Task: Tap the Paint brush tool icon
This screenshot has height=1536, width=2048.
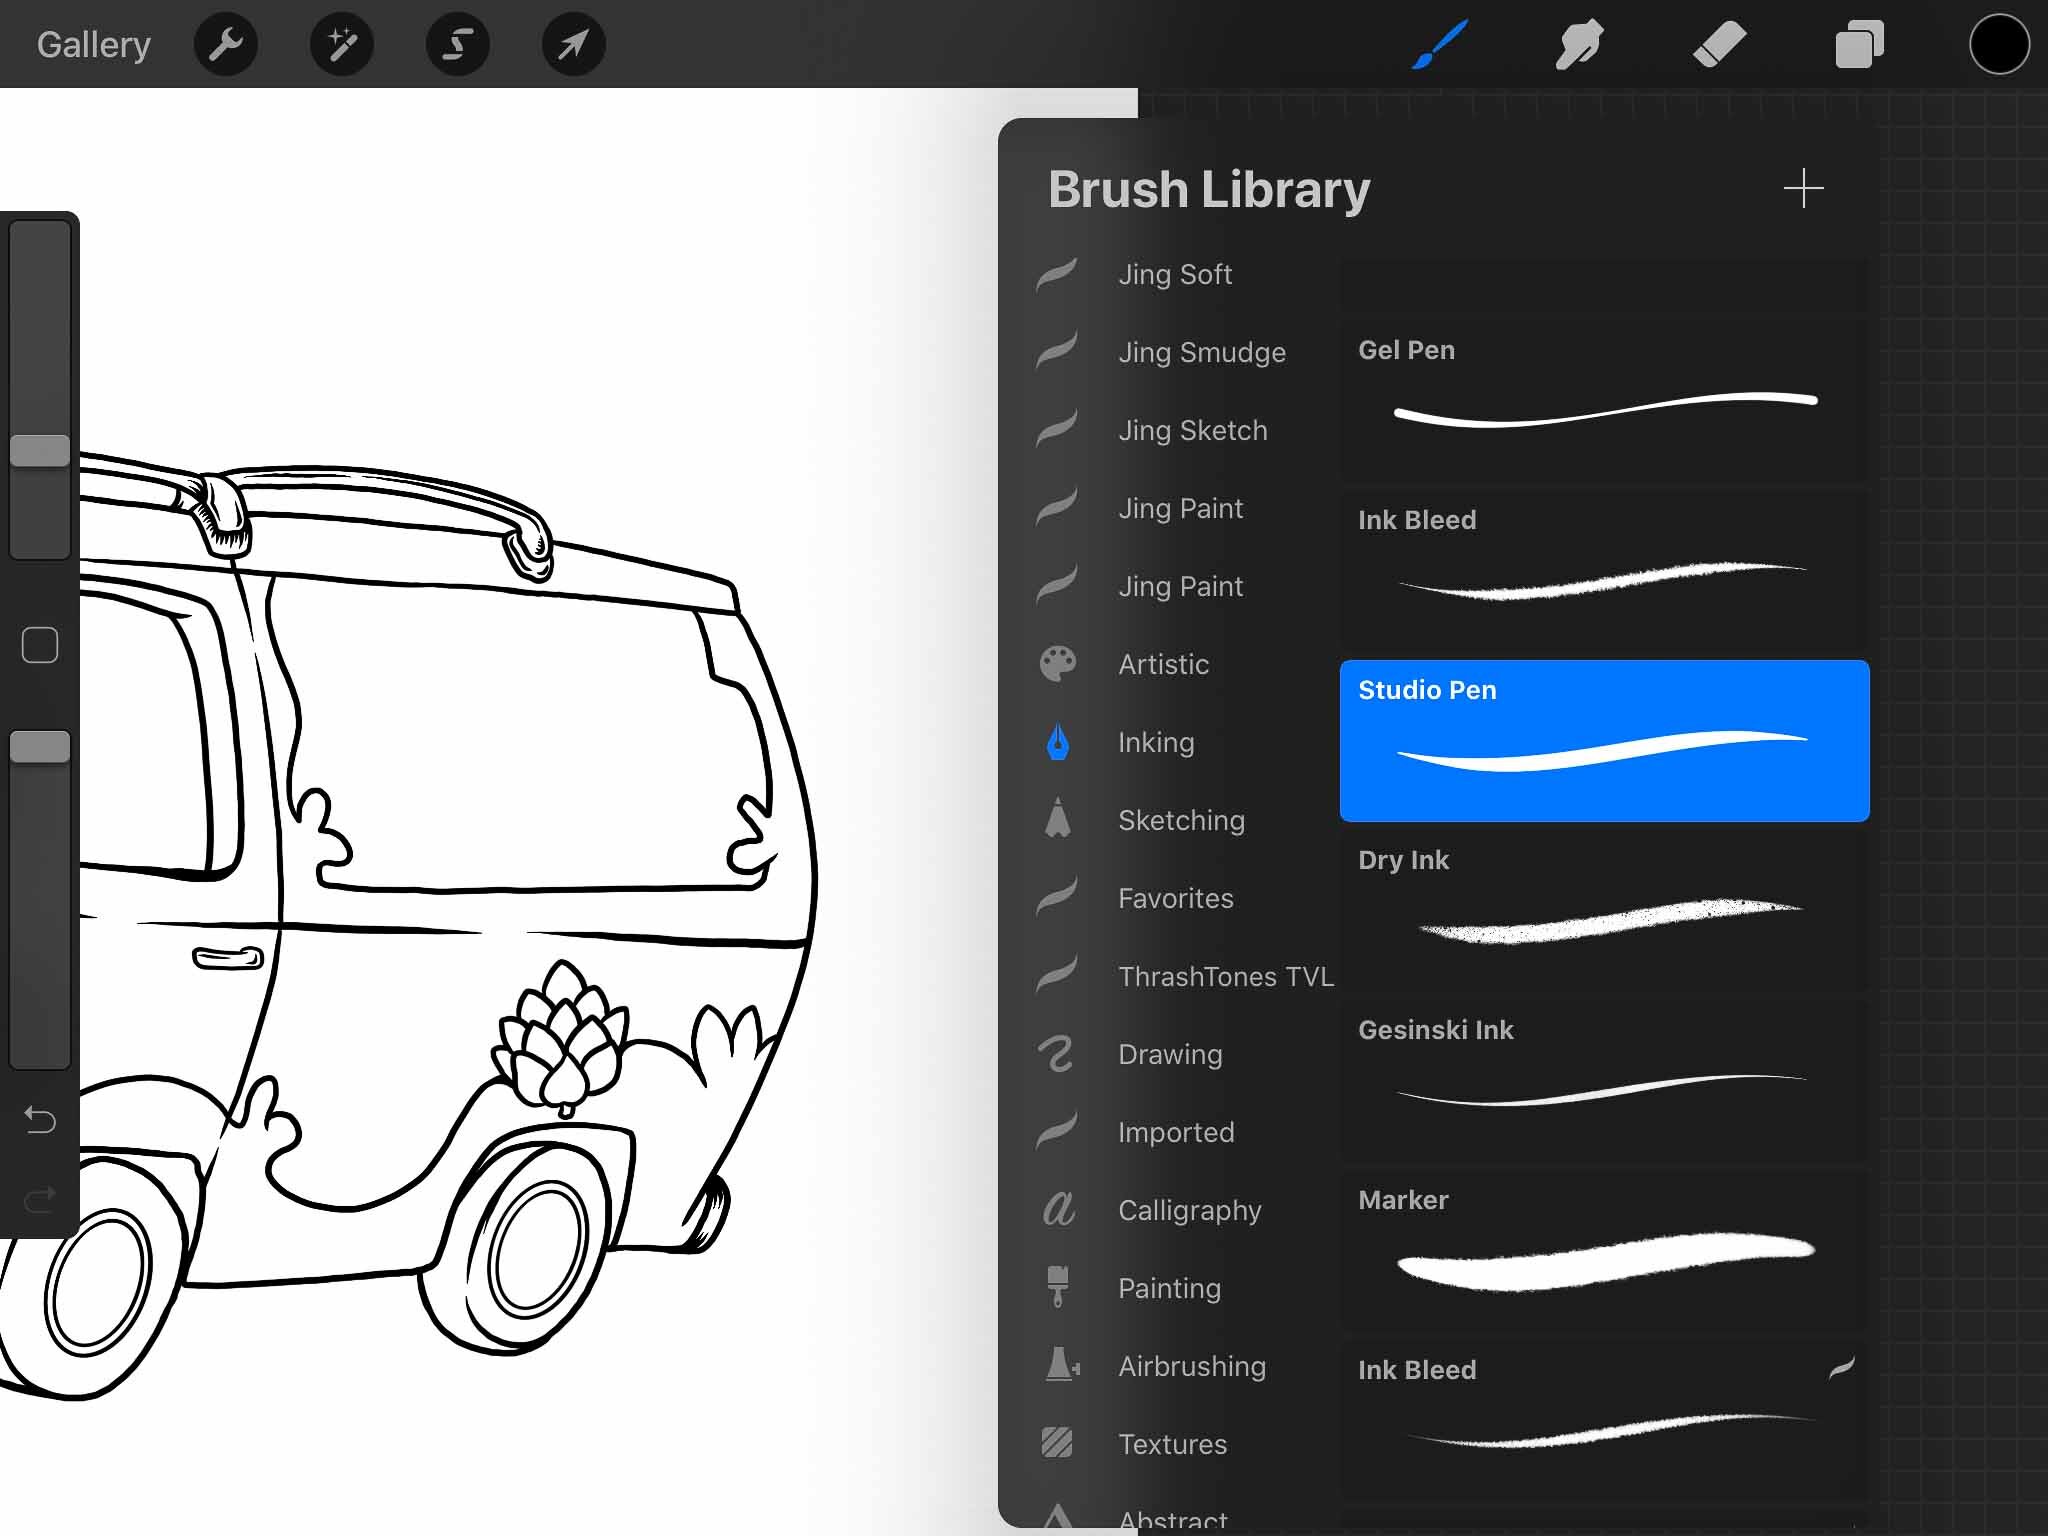Action: [1440, 44]
